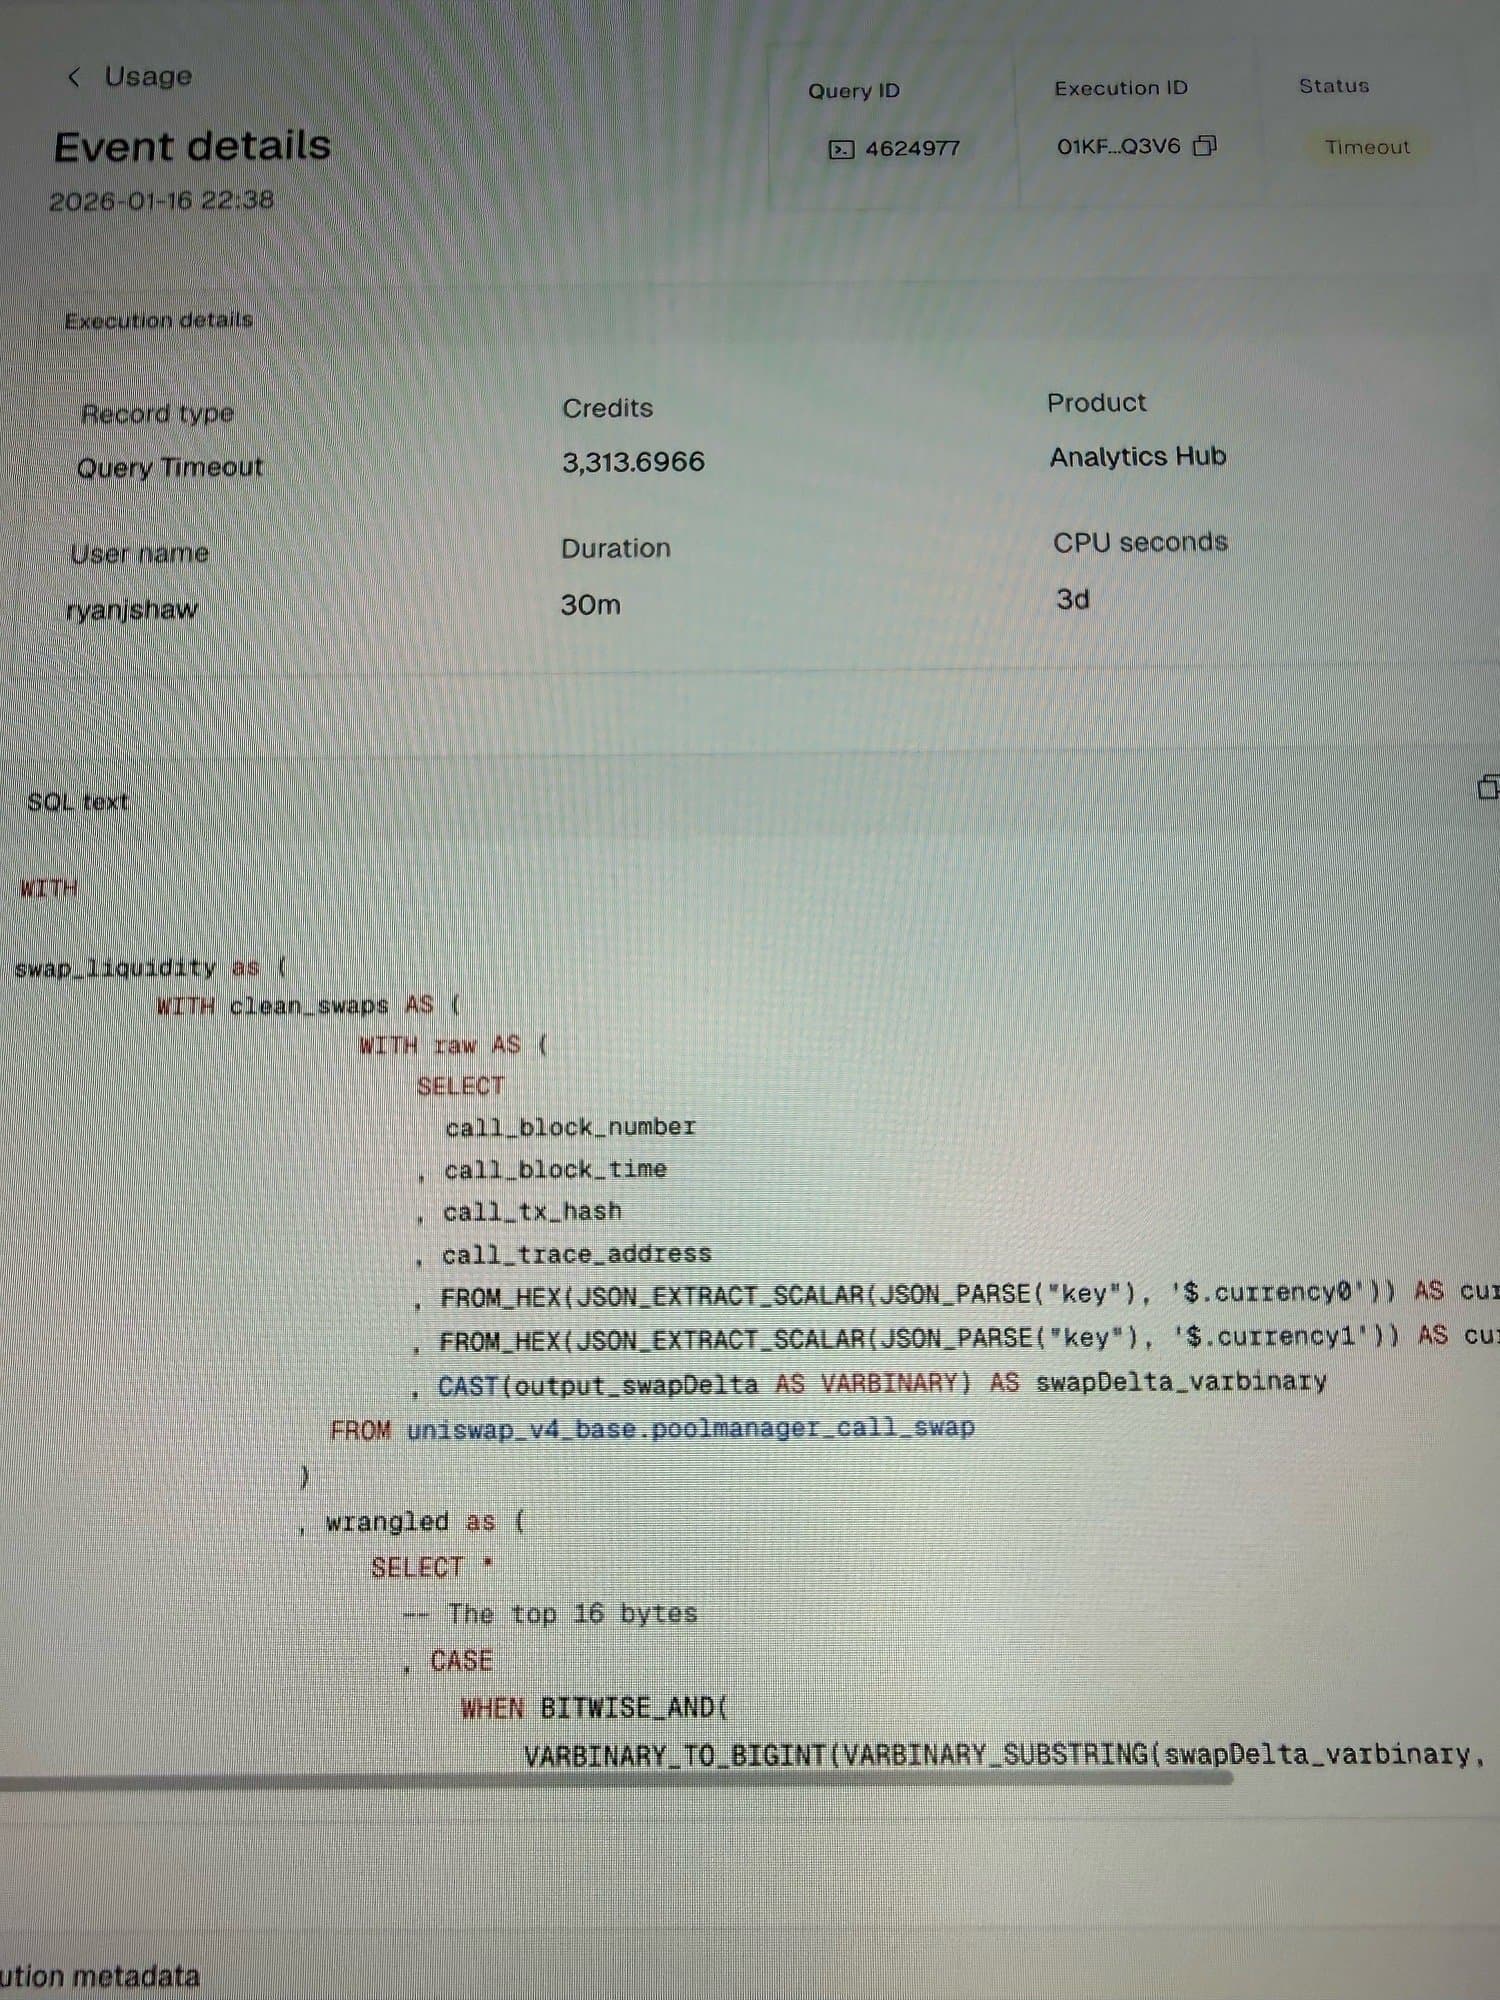The width and height of the screenshot is (1500, 2000).
Task: Click the query terminal icon next to 4624977
Action: 841,149
